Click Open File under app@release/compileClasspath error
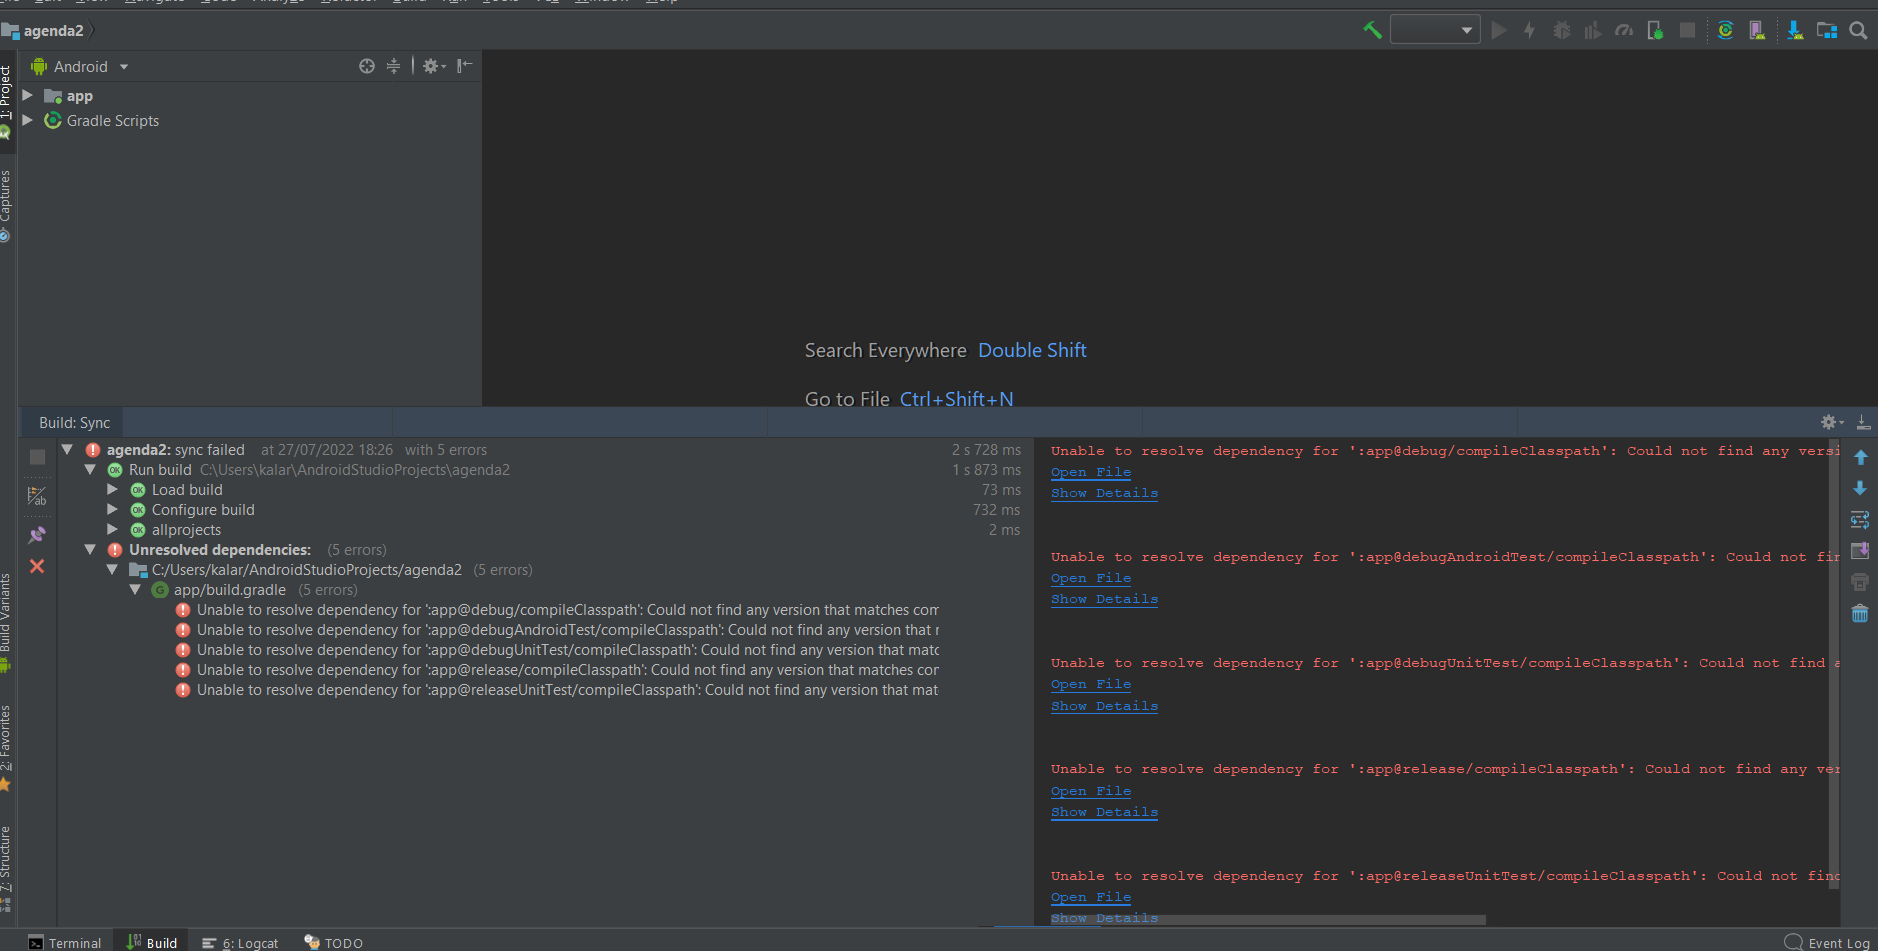The image size is (1878, 951). point(1091,791)
